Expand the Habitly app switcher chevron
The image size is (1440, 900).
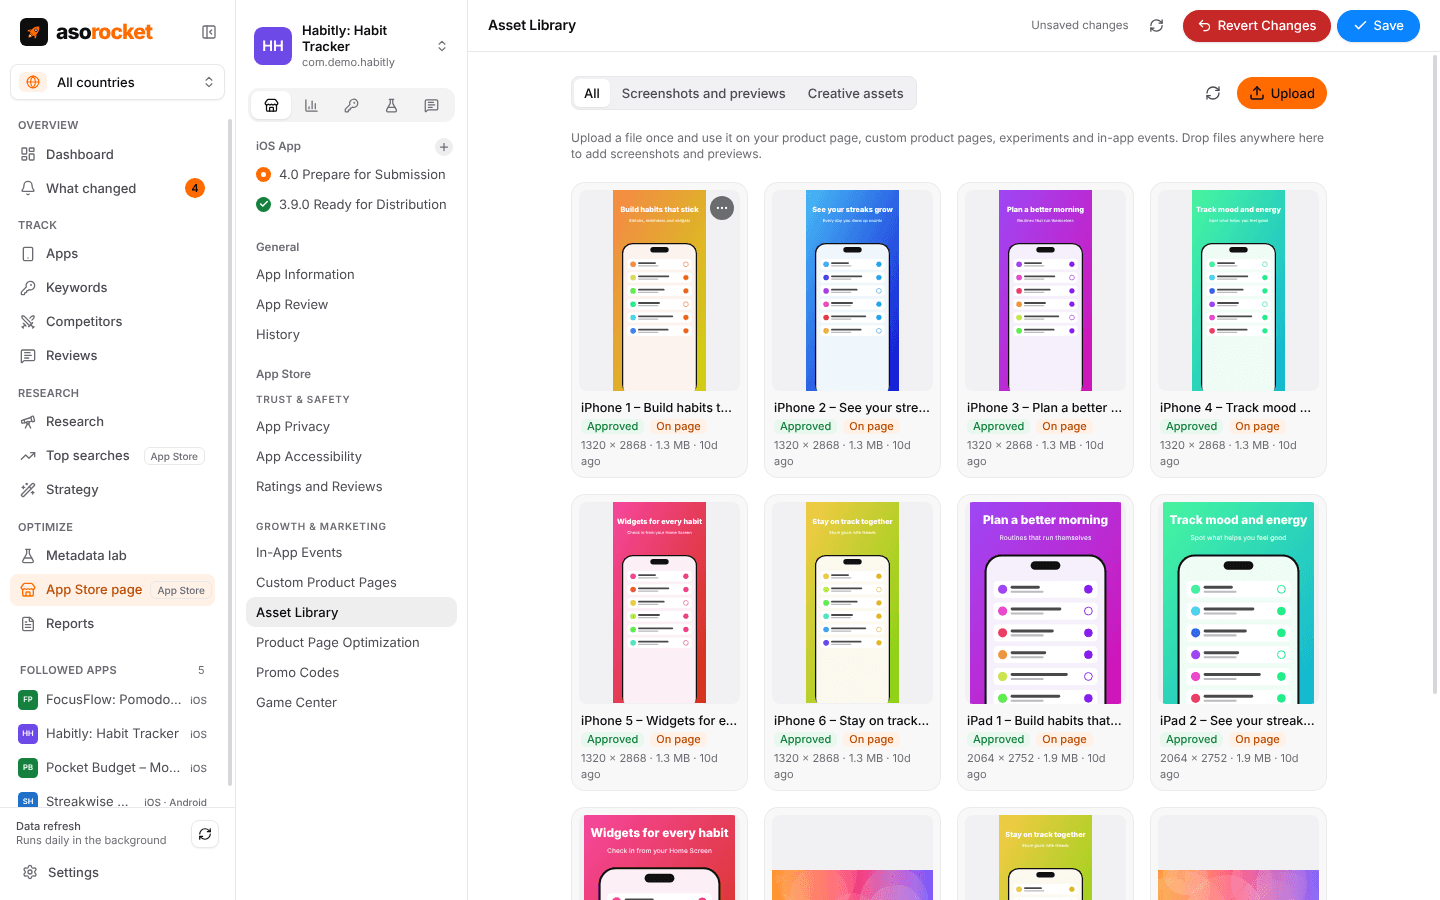coord(442,46)
